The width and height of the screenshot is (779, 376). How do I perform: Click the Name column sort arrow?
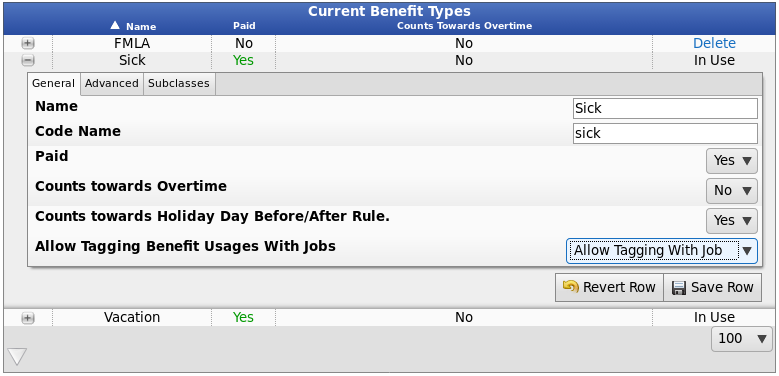point(115,25)
